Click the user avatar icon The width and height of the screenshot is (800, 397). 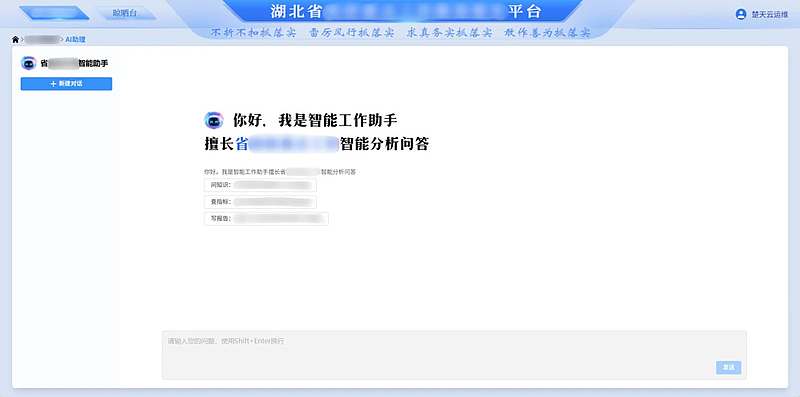741,14
